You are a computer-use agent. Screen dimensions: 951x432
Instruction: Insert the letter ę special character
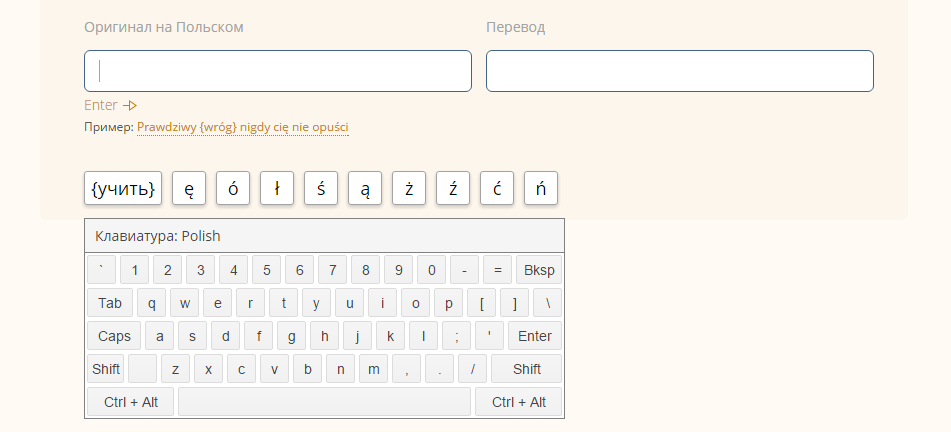(x=189, y=189)
